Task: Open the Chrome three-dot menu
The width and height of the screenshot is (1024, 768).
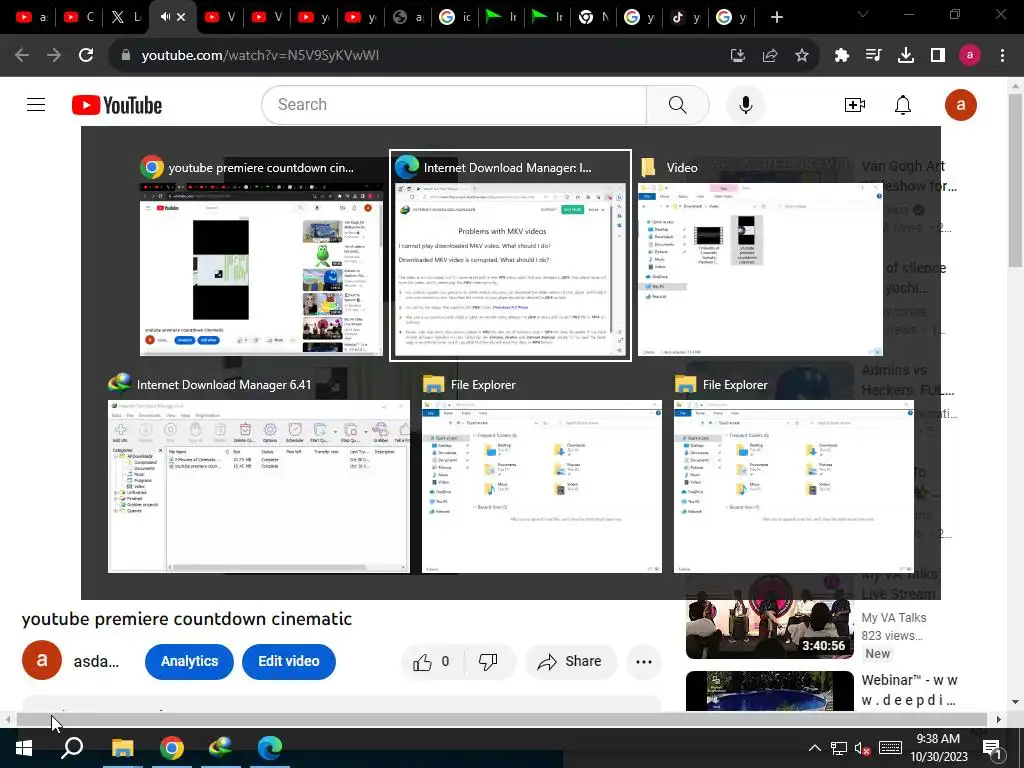Action: coord(1002,56)
